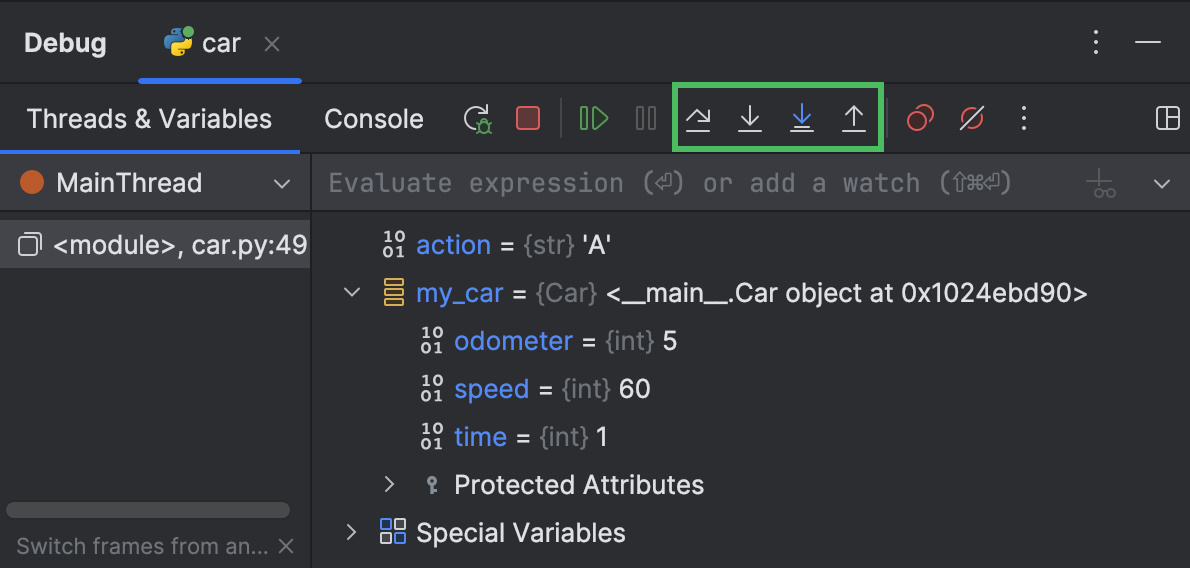Open debugger toolbar more options menu

point(1024,118)
